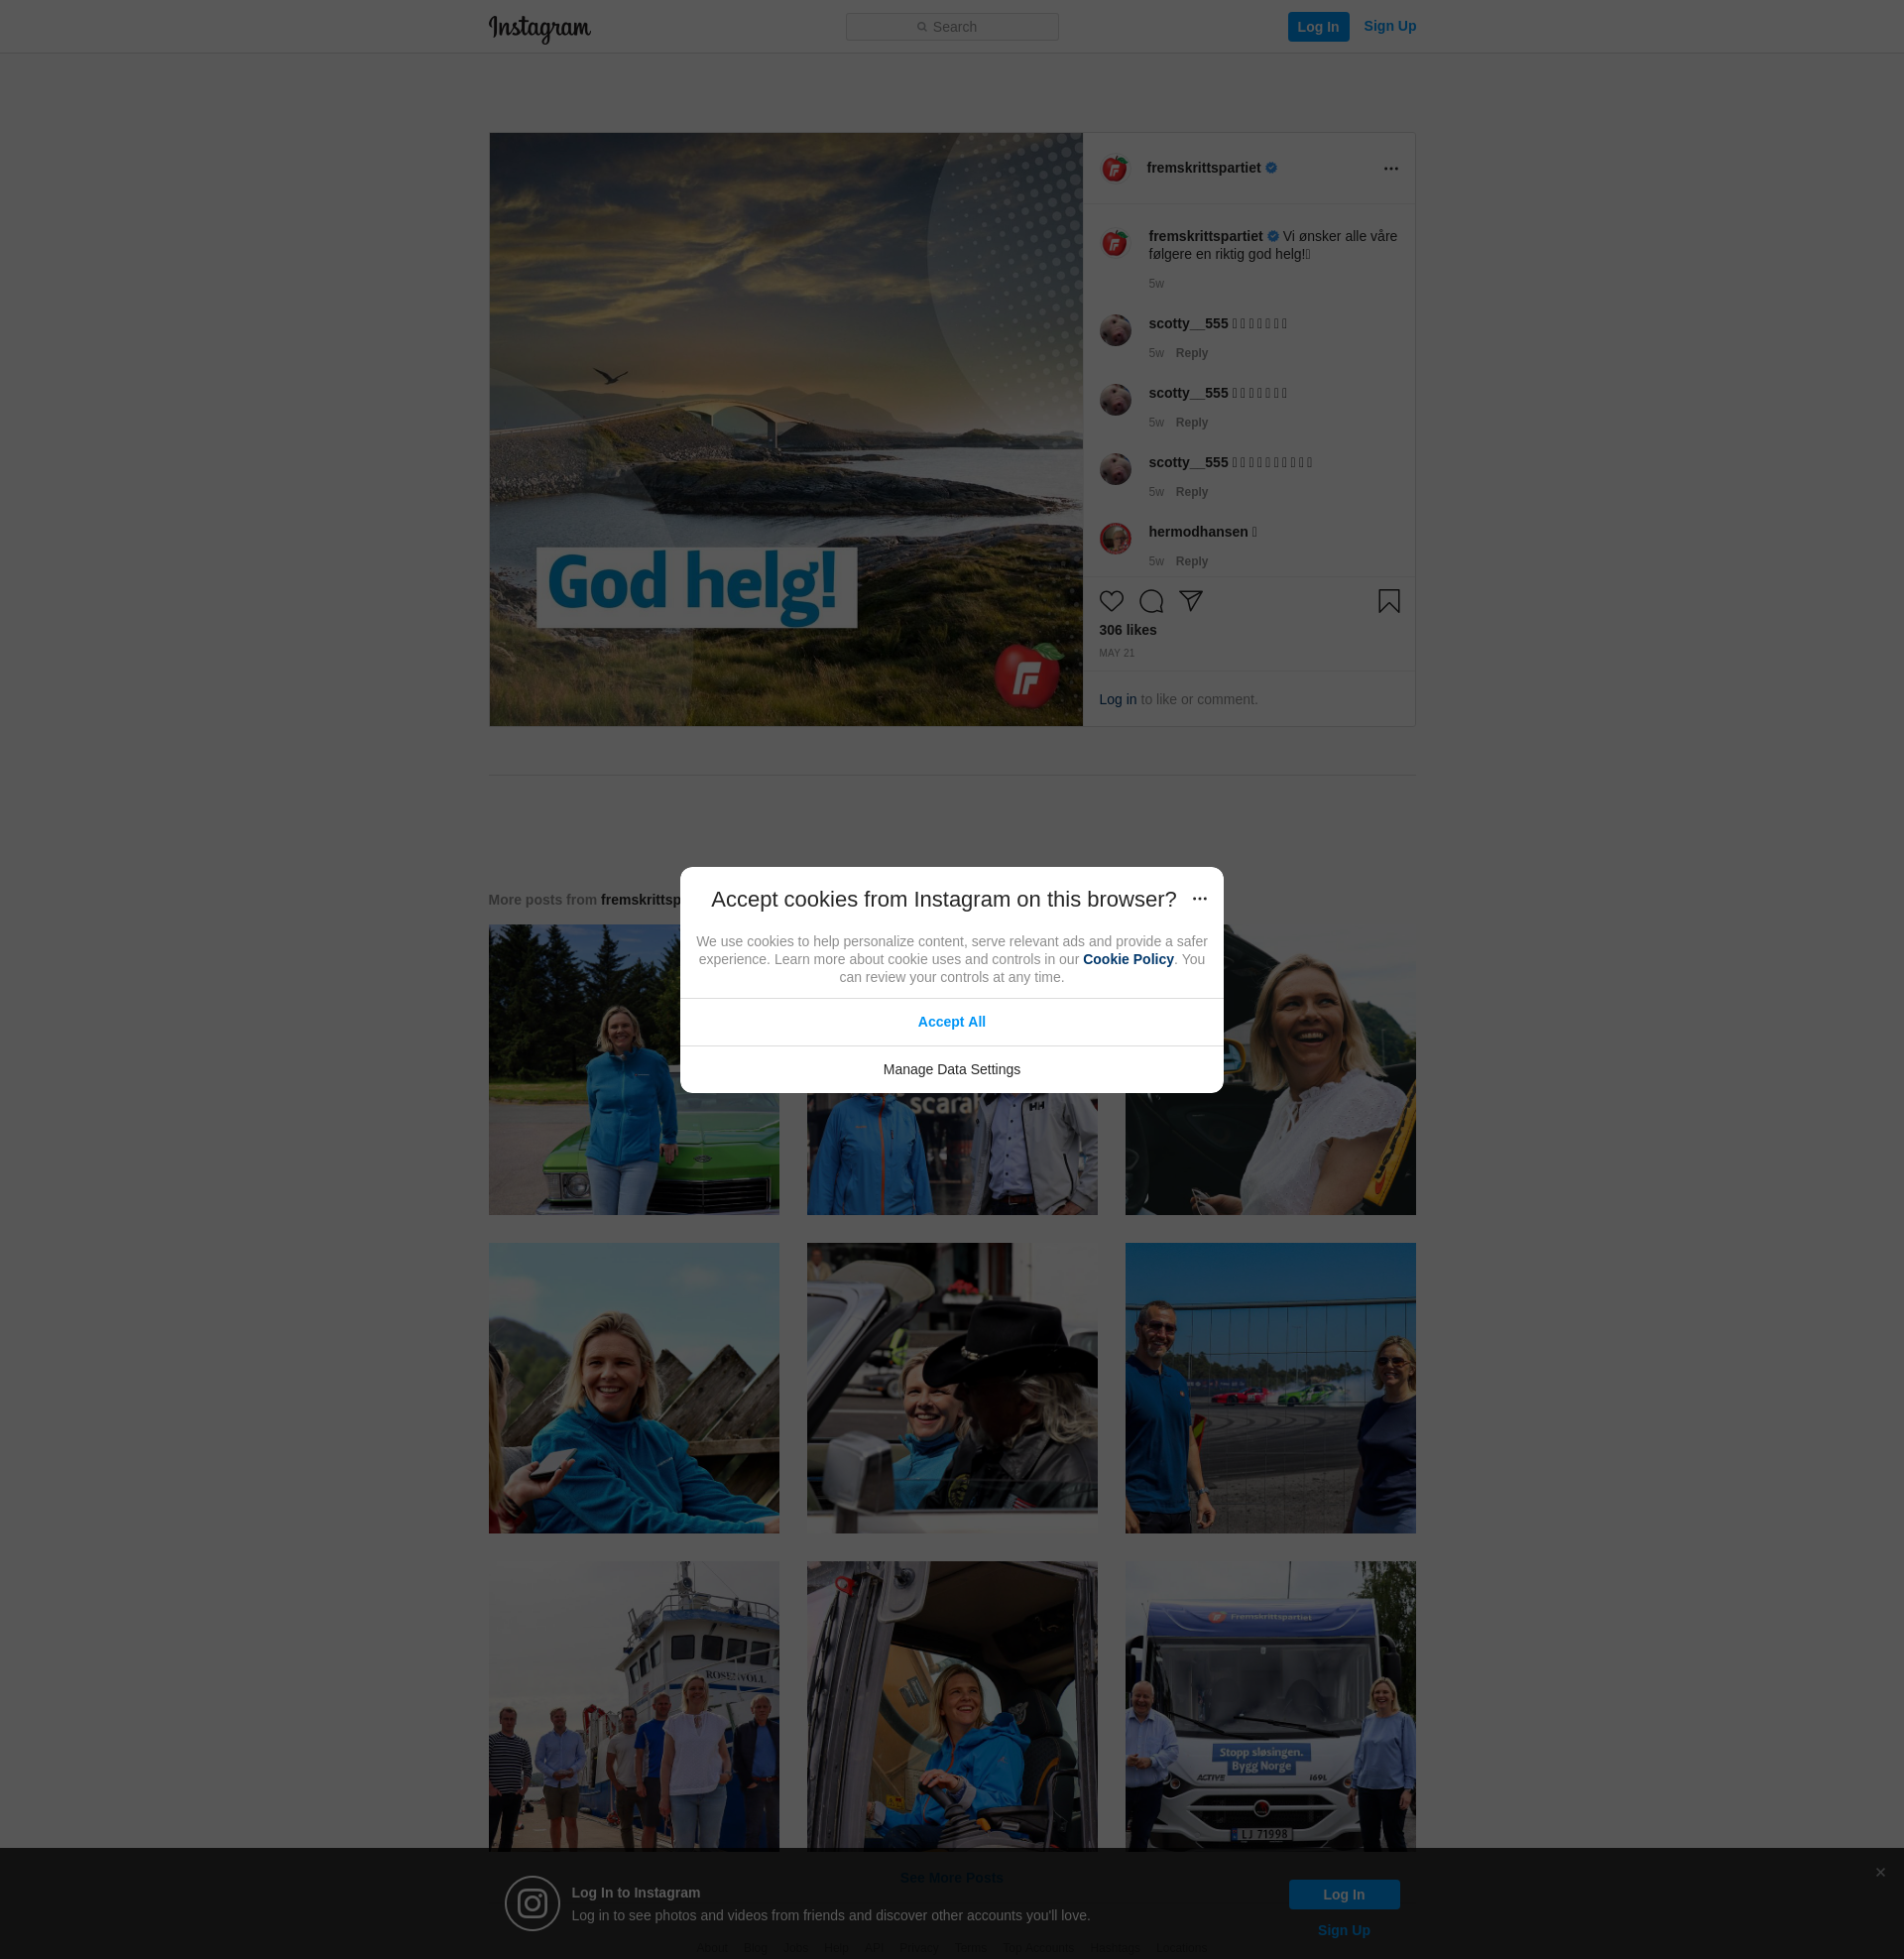This screenshot has height=1959, width=1904.
Task: Click Accept All cookies button
Action: [x=951, y=1022]
